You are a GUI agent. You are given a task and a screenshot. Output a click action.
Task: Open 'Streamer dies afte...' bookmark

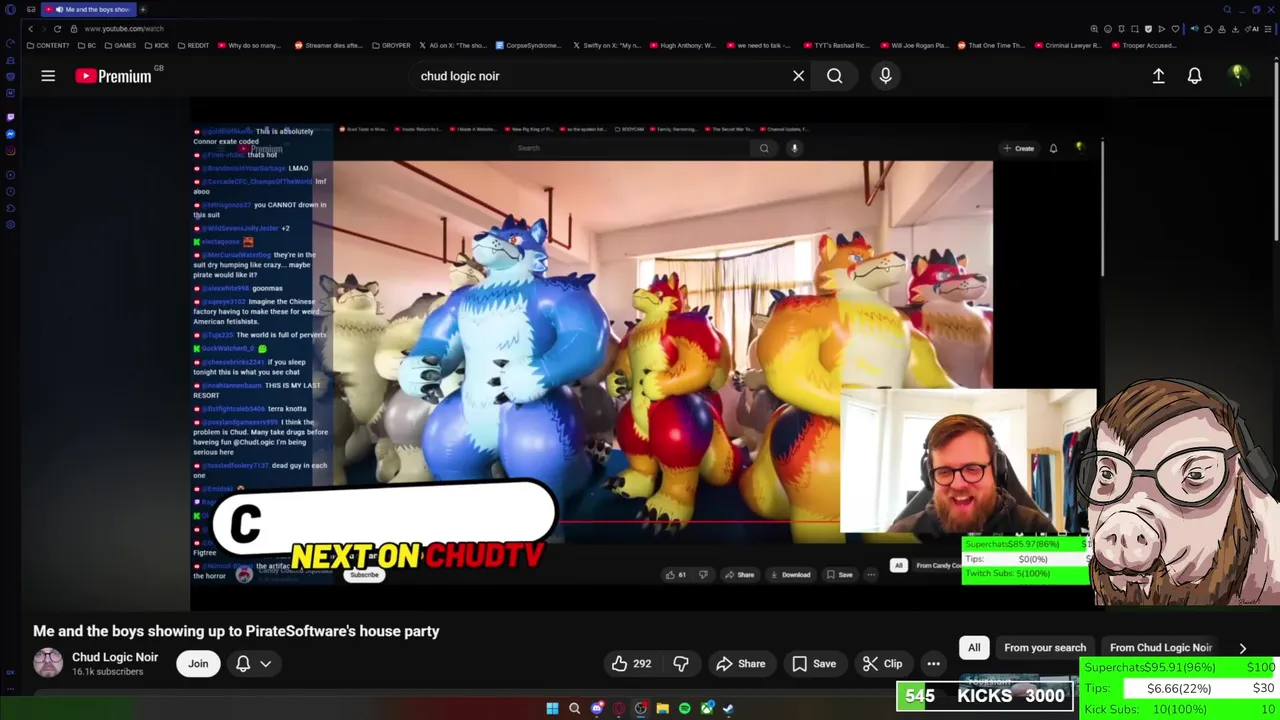pos(328,45)
